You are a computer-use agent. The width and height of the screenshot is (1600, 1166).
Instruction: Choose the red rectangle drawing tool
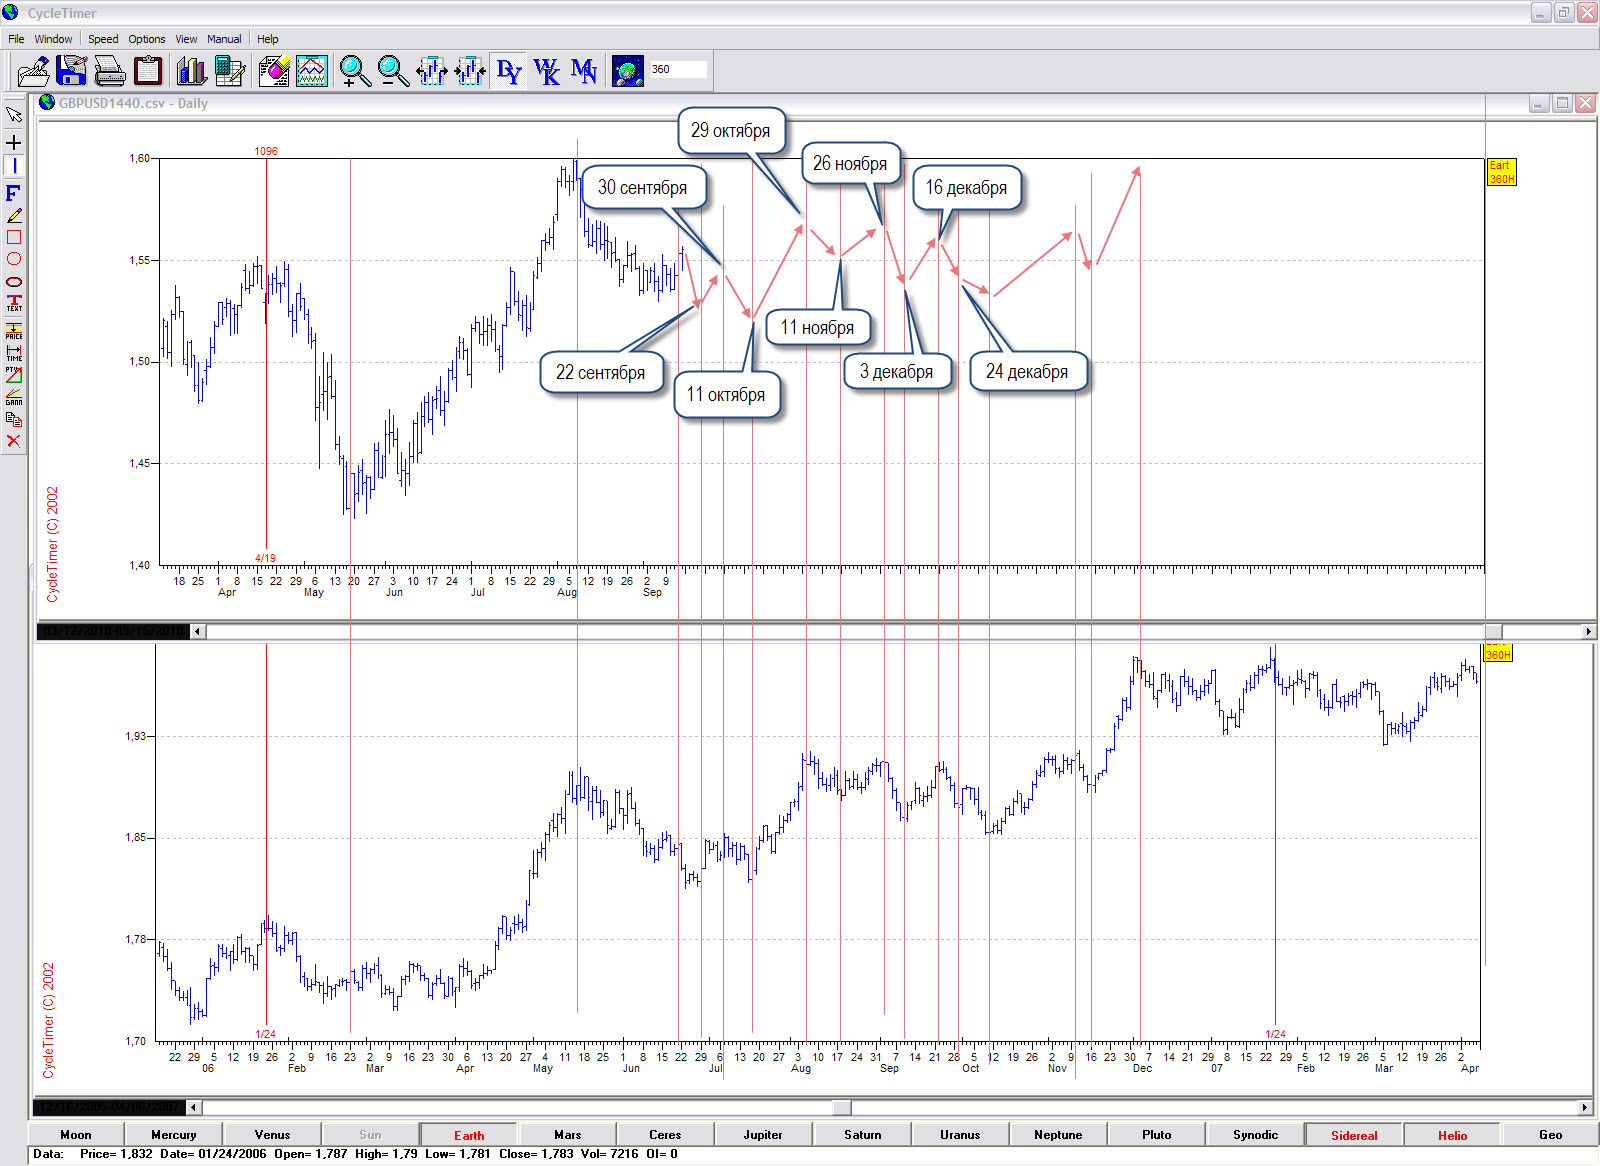coord(14,237)
